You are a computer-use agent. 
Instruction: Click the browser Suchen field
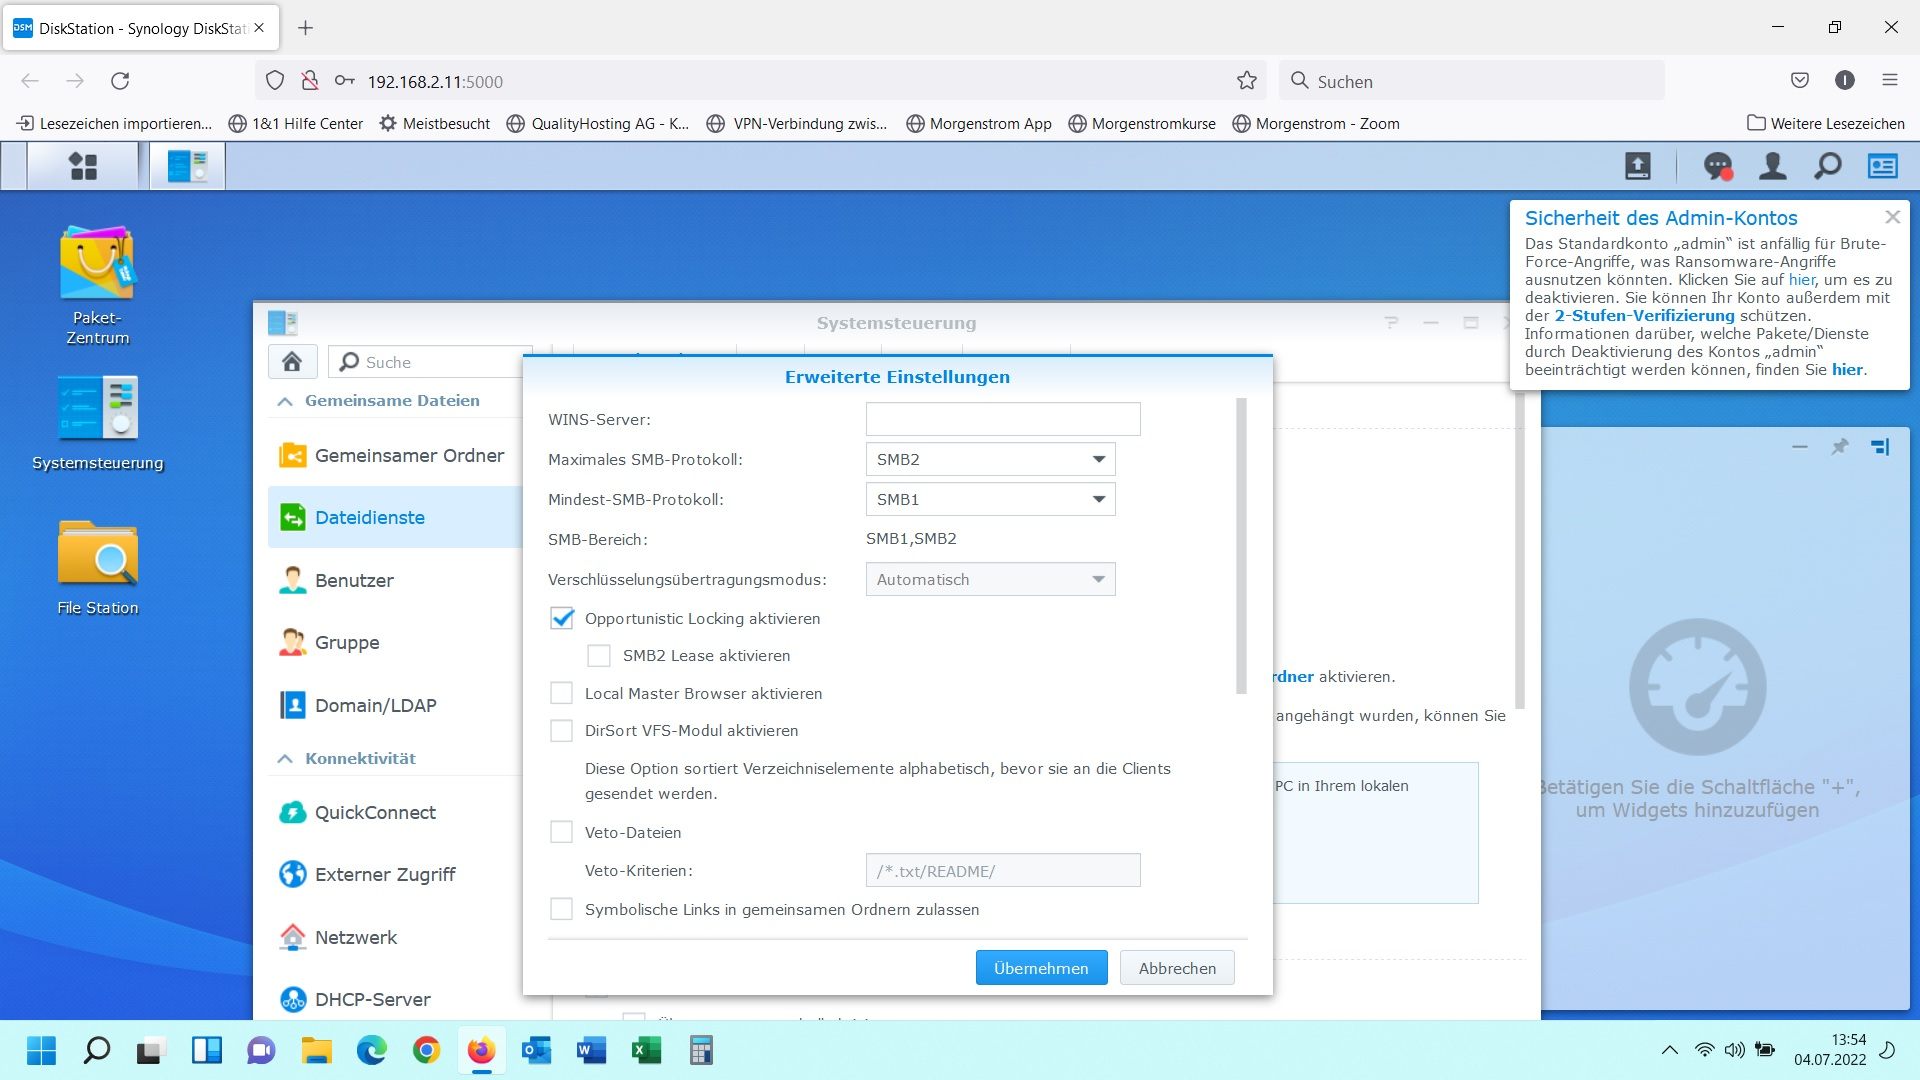[1471, 81]
